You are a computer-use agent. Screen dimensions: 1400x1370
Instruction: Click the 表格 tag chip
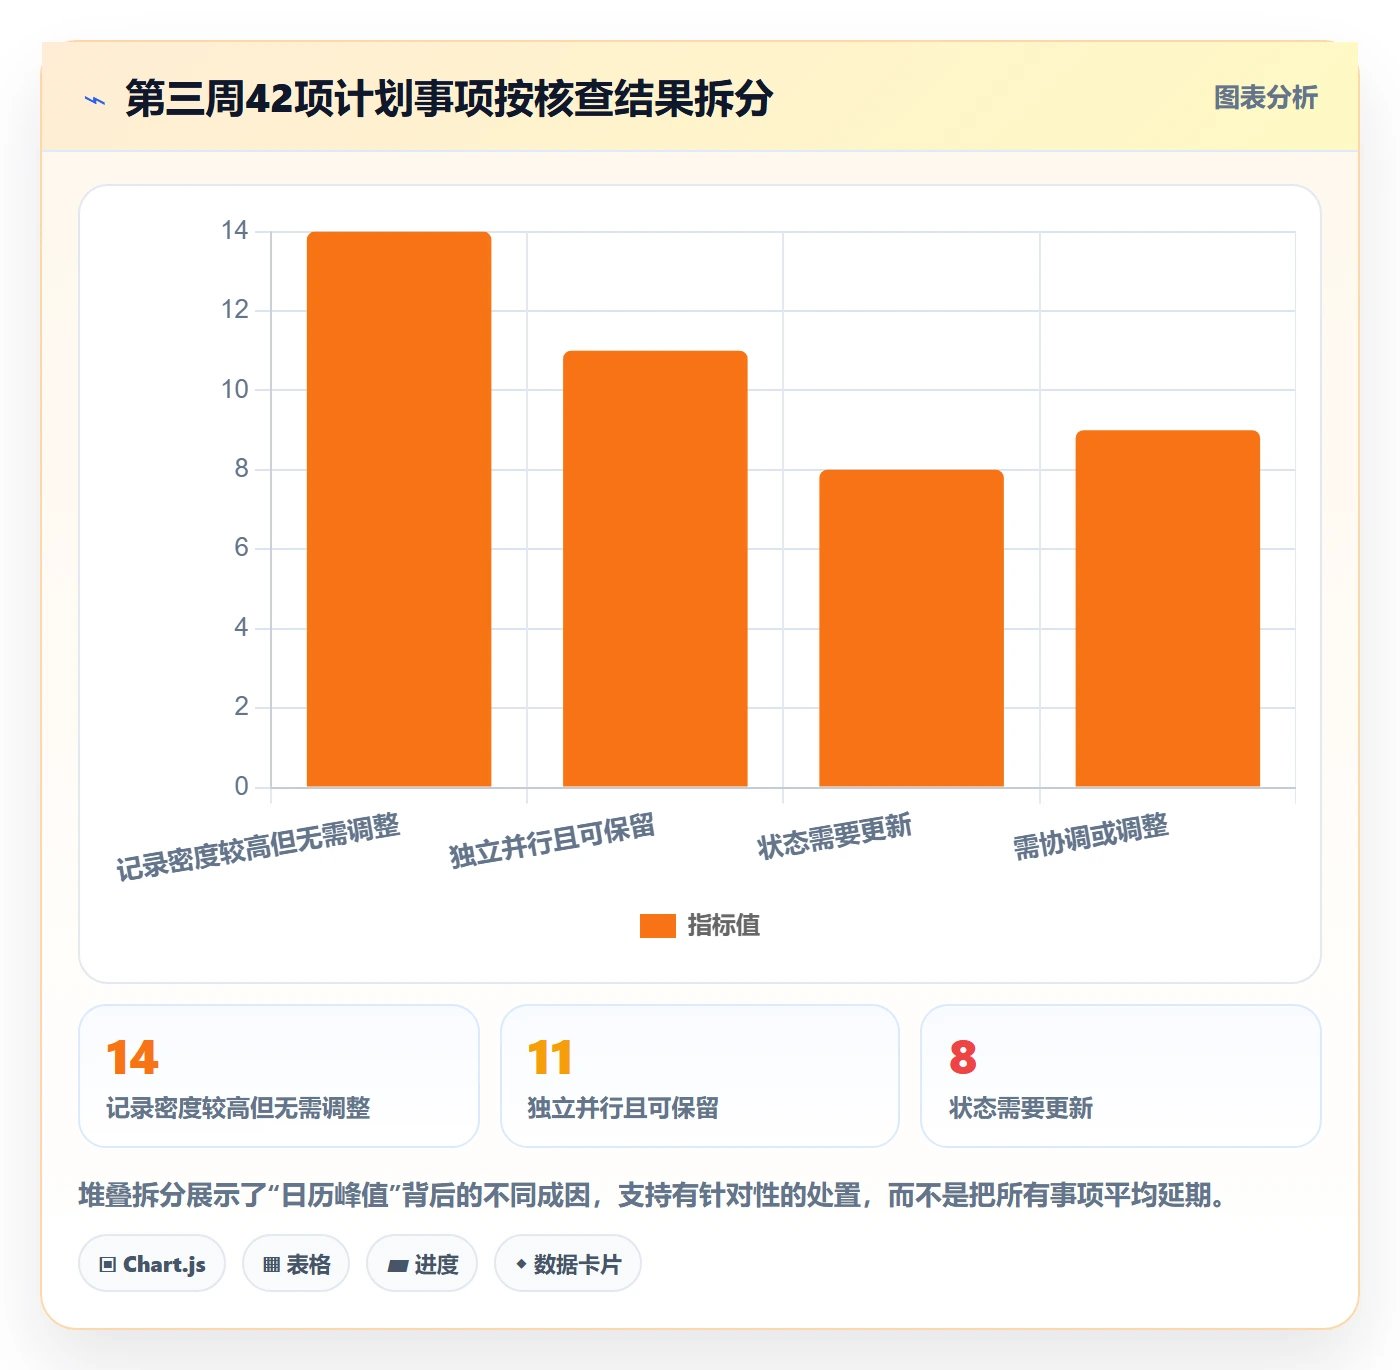click(296, 1264)
